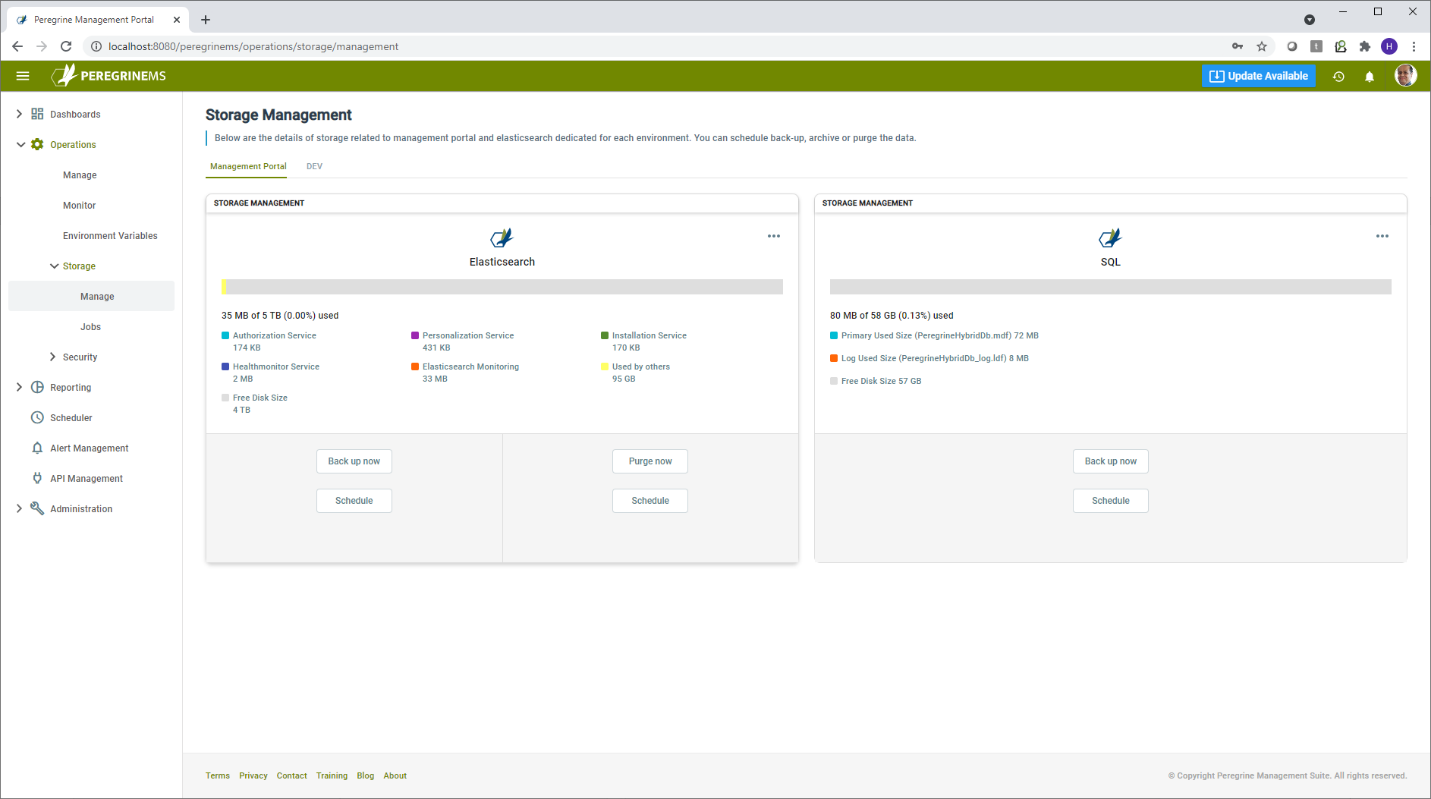Expand the Administration chevron
Image resolution: width=1431 pixels, height=799 pixels.
pyautogui.click(x=19, y=508)
